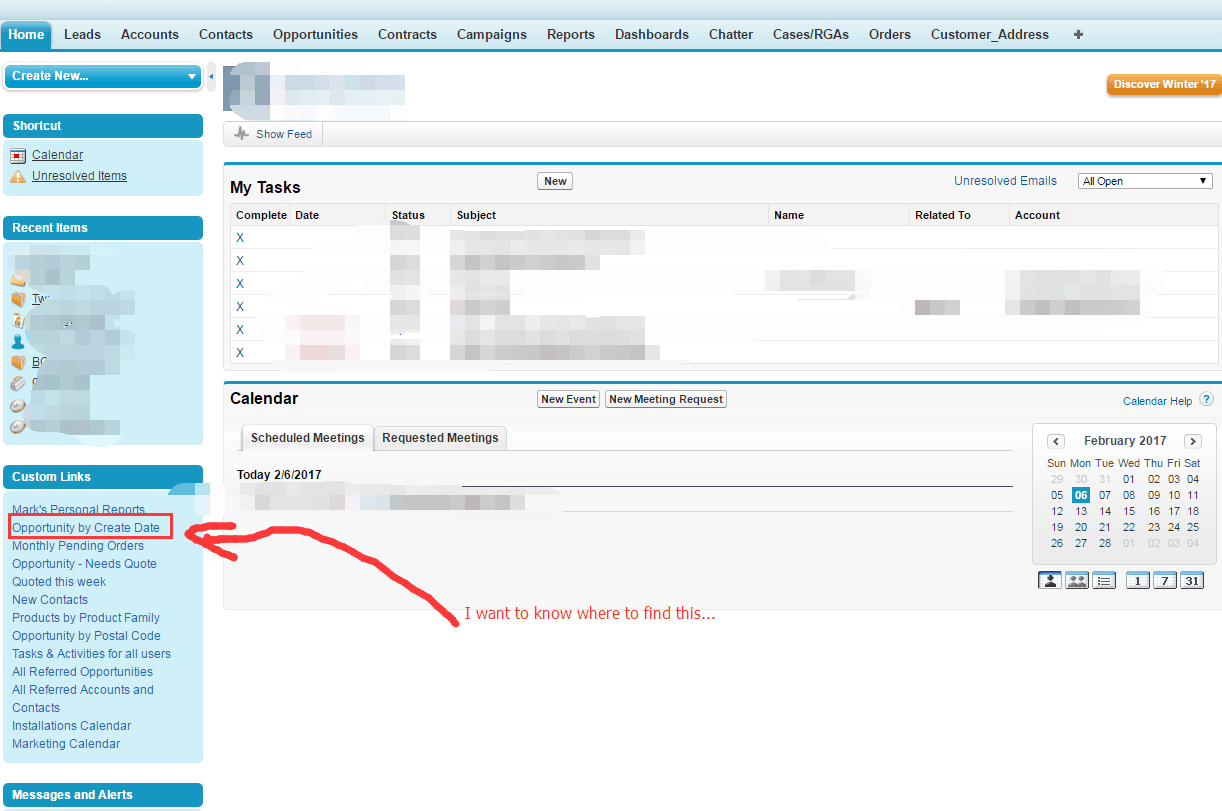Mark the first task complete with X
The height and width of the screenshot is (811, 1222).
coord(240,238)
